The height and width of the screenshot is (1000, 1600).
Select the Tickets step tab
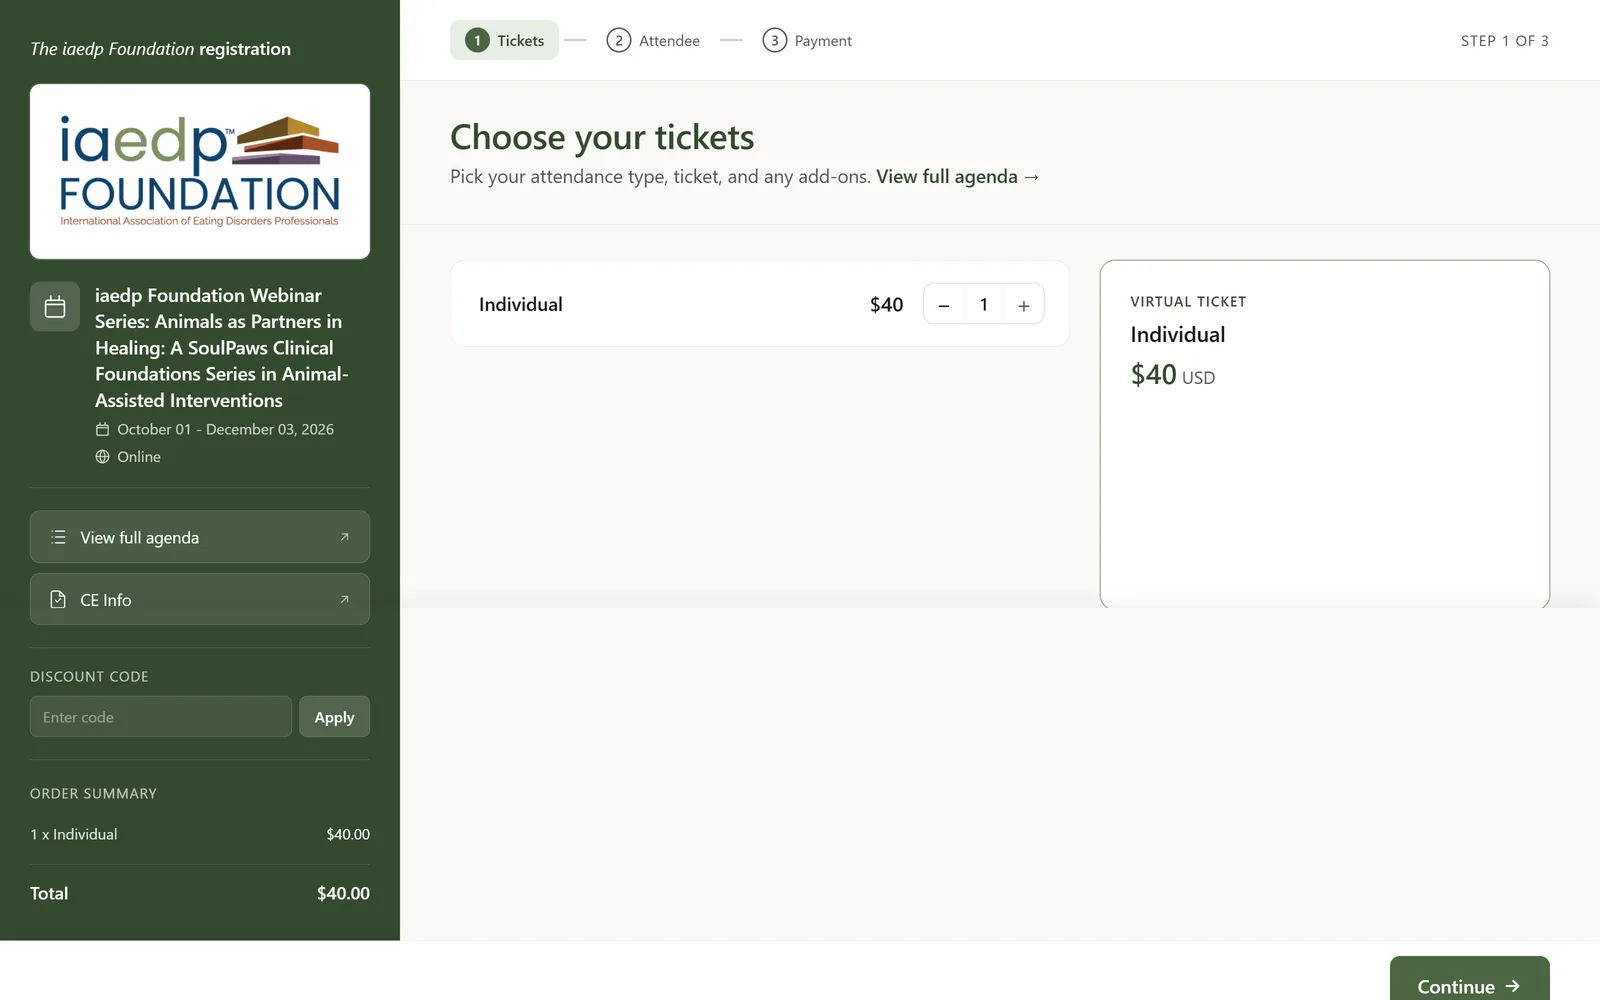click(504, 41)
